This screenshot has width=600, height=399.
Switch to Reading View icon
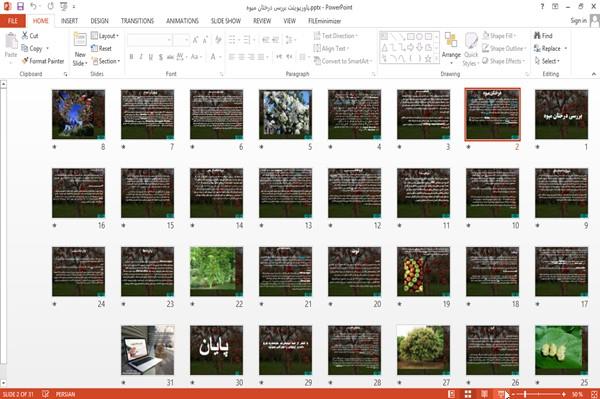coord(484,394)
